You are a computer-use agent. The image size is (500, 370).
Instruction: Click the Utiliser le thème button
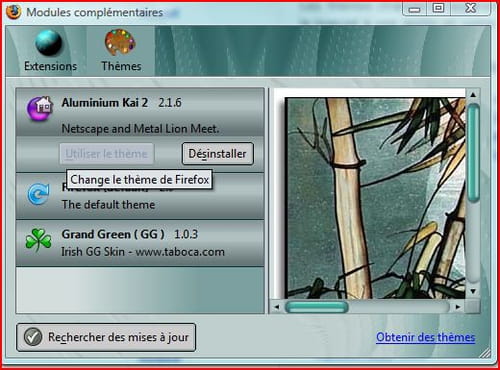pyautogui.click(x=107, y=154)
